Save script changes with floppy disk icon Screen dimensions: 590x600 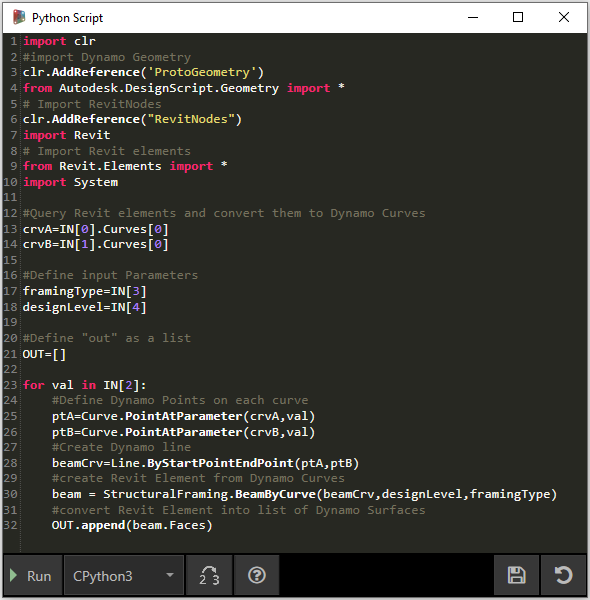click(517, 576)
